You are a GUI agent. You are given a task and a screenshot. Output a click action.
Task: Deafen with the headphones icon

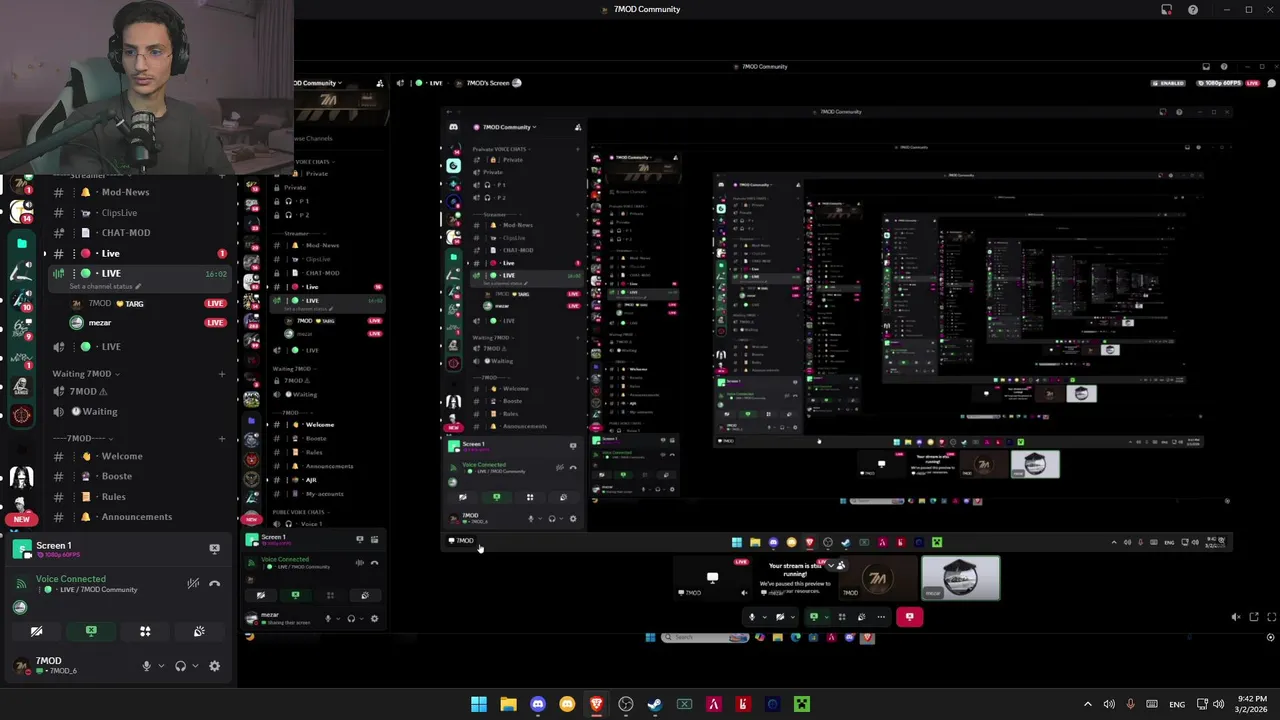pos(180,666)
